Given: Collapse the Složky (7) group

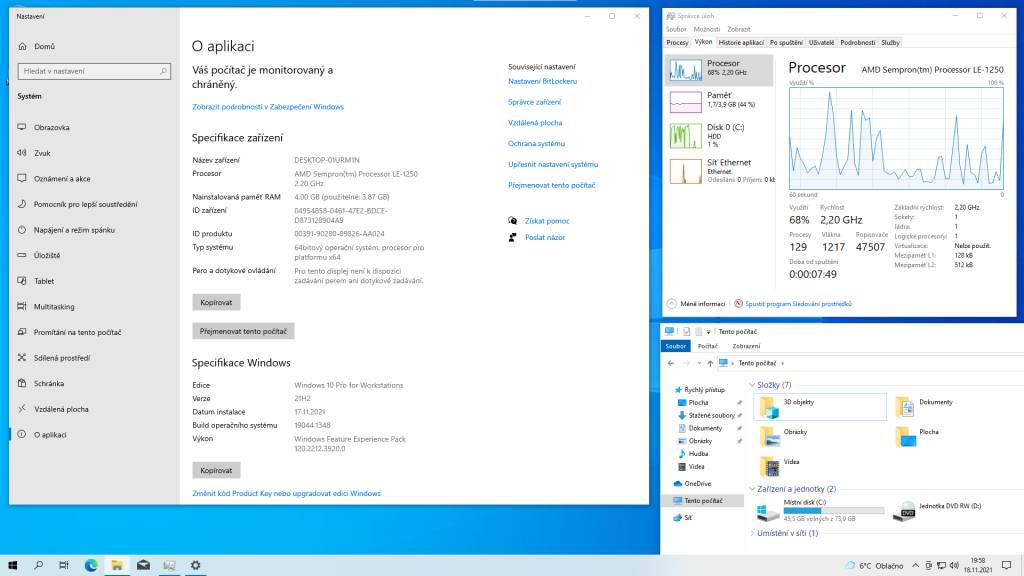Looking at the screenshot, I should pos(752,385).
